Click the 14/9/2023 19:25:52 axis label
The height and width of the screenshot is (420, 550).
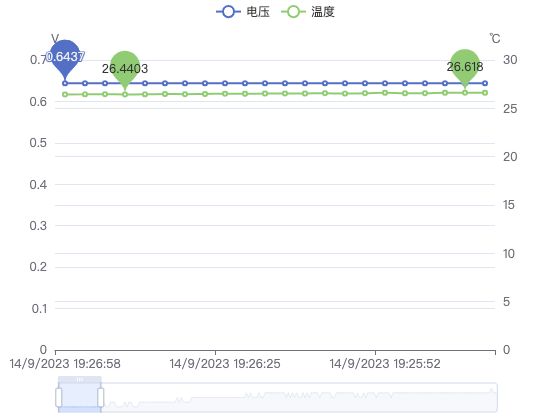[x=385, y=364]
